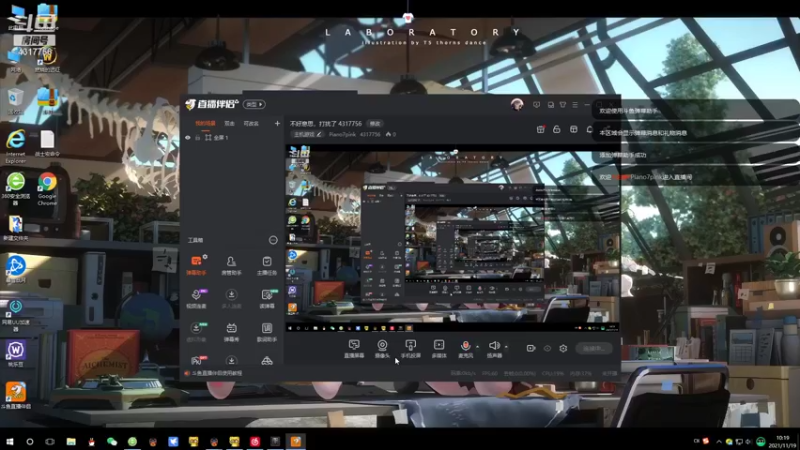Add 直播屏幕 screen capture source
800x450 pixels.
354,349
